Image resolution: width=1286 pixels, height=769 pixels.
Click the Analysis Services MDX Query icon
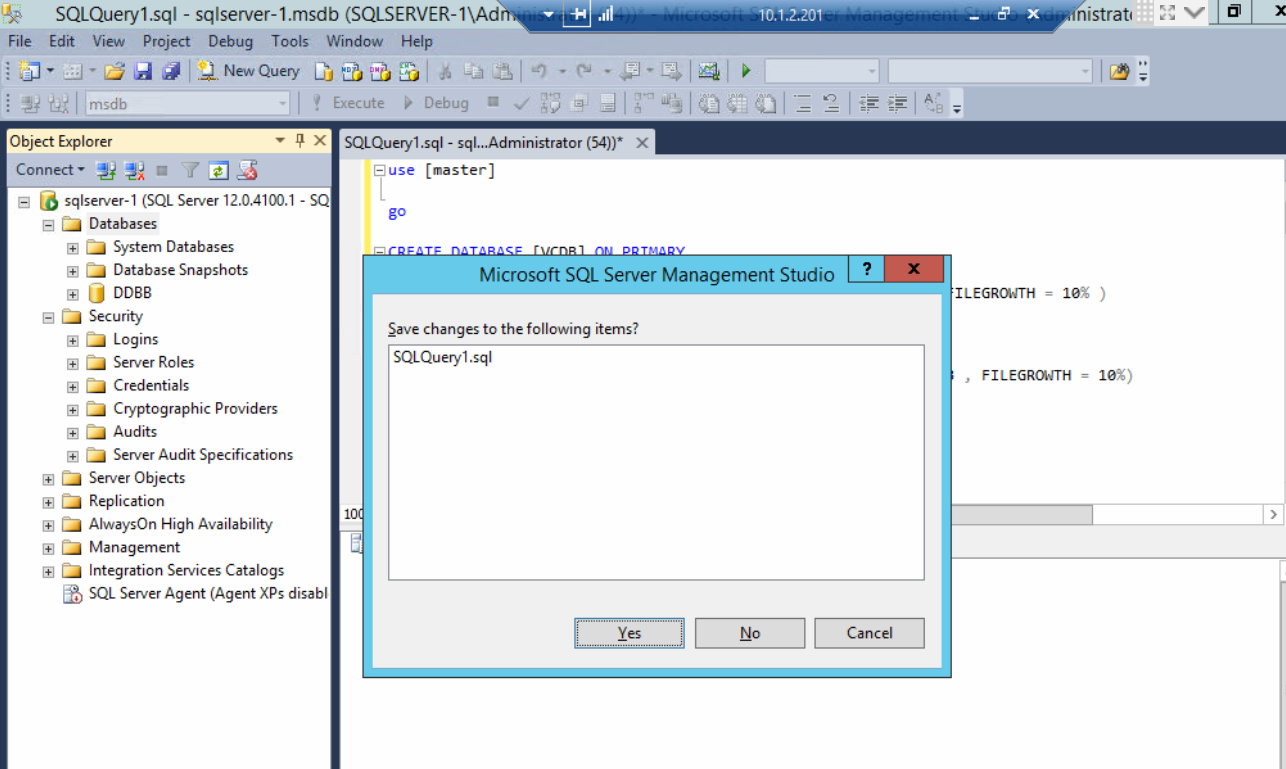click(x=351, y=71)
